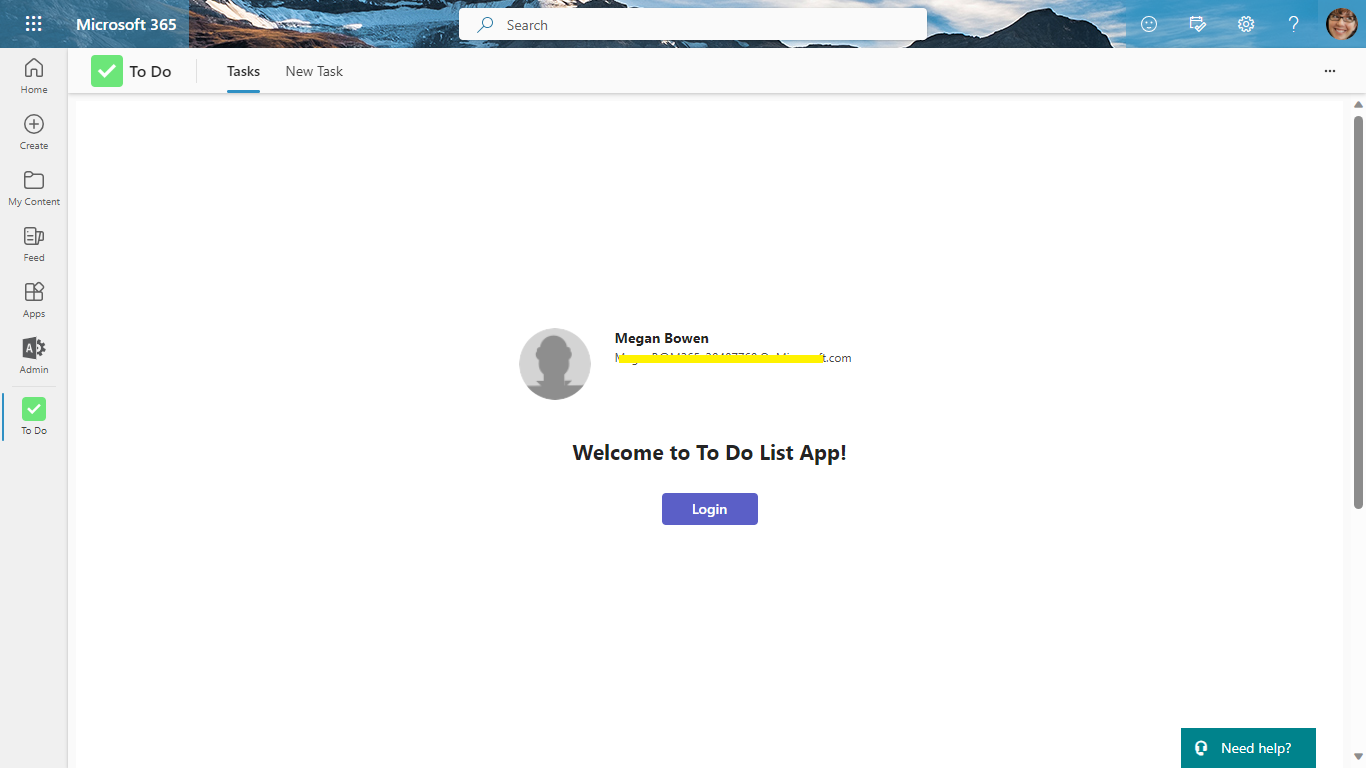Open the Microsoft 365 app launcher waffle

[x=33, y=24]
